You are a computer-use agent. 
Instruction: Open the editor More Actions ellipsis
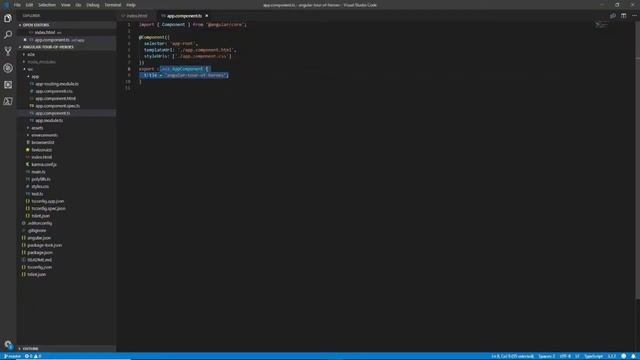click(634, 16)
